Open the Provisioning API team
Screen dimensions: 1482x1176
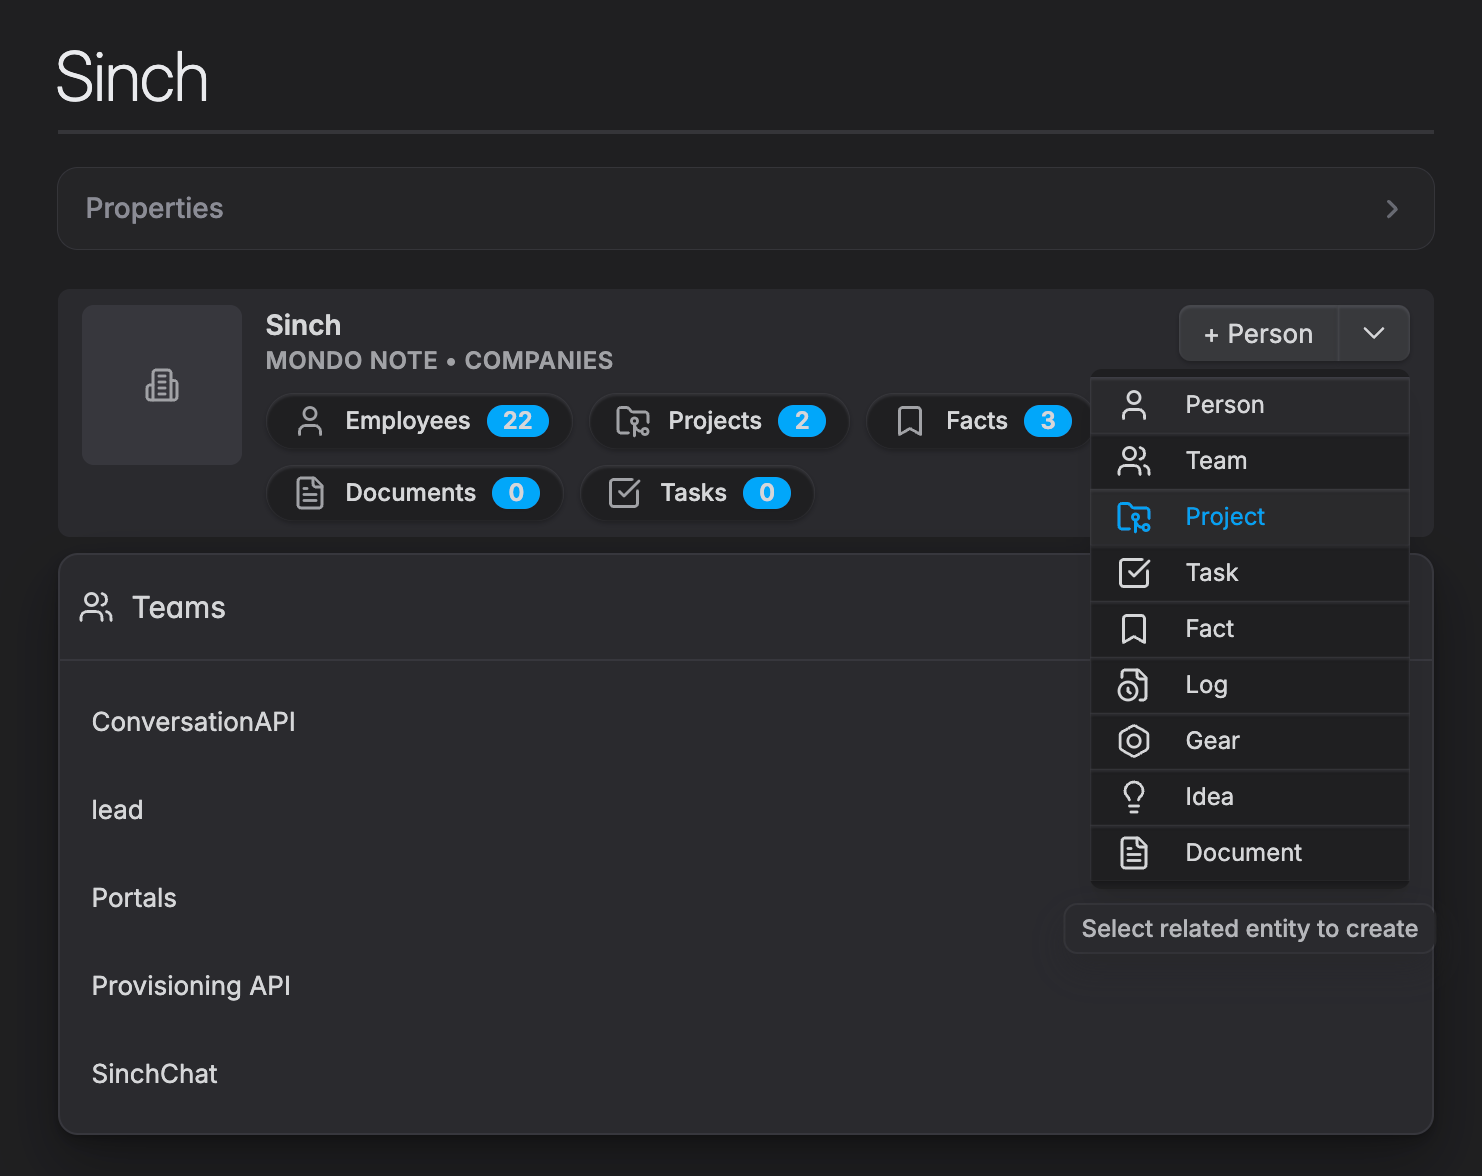(191, 986)
